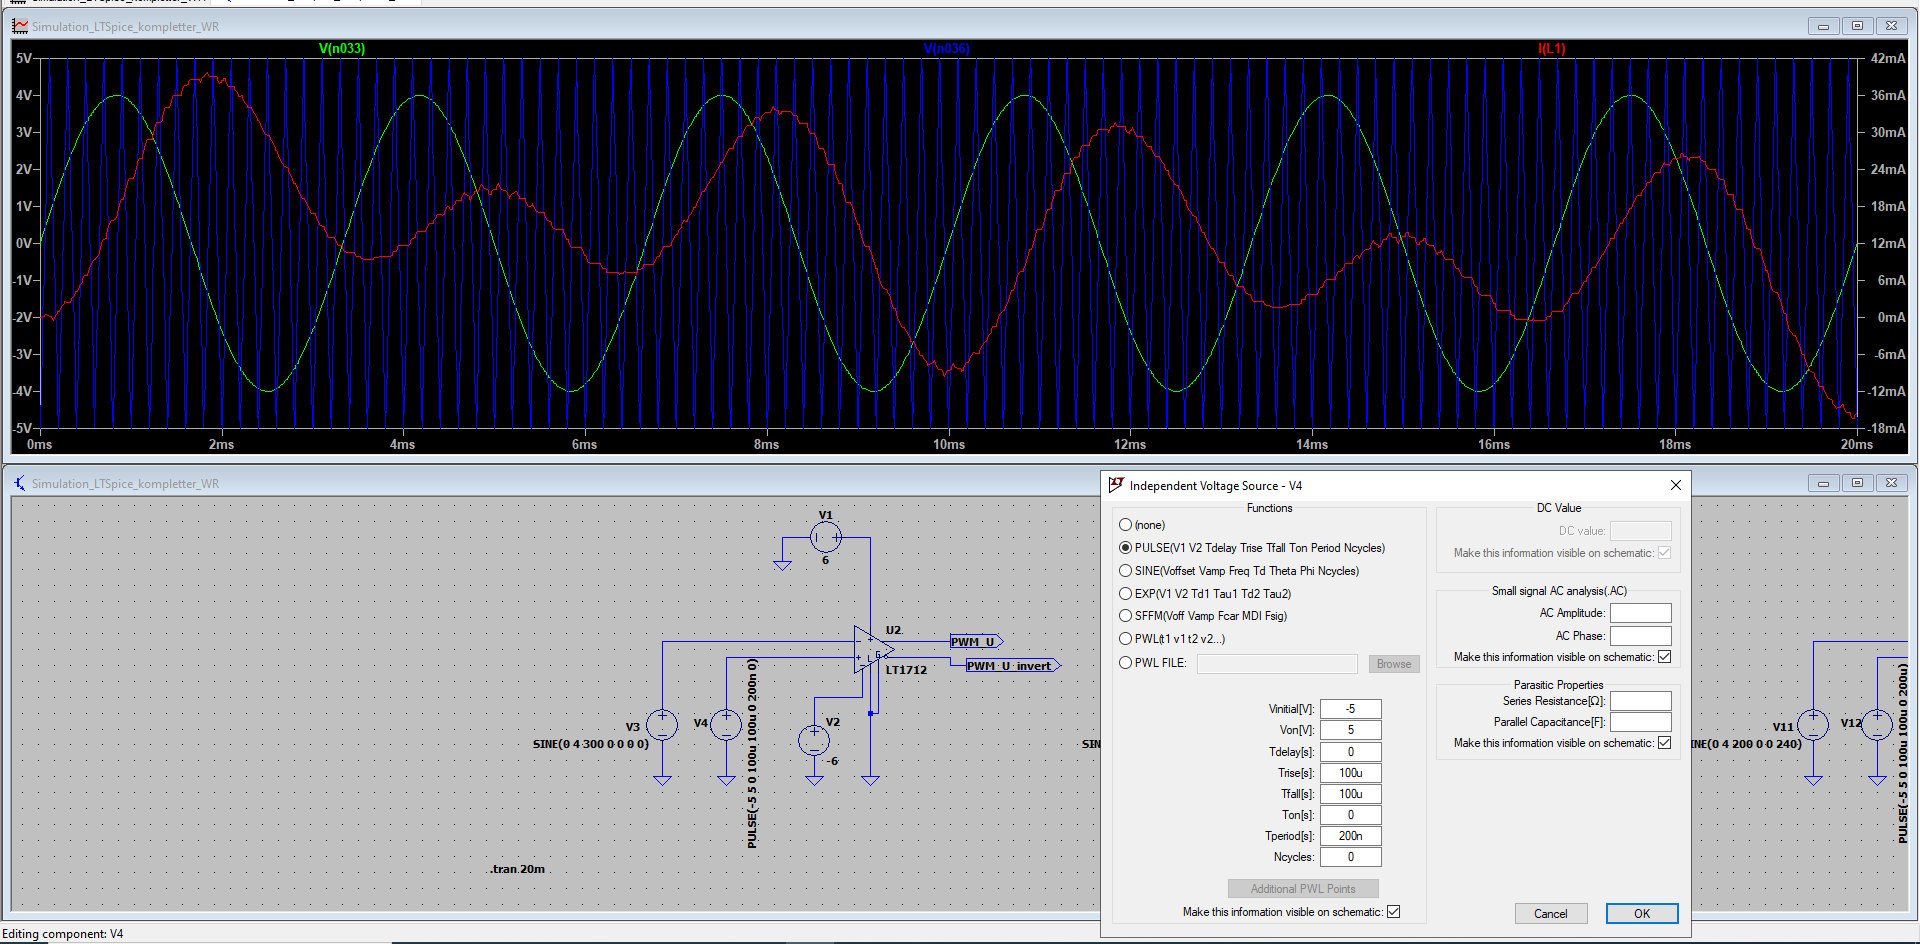Screen dimensions: 1920x944
Task: Toggle function info visible on schematic checkbox
Action: [x=1393, y=912]
